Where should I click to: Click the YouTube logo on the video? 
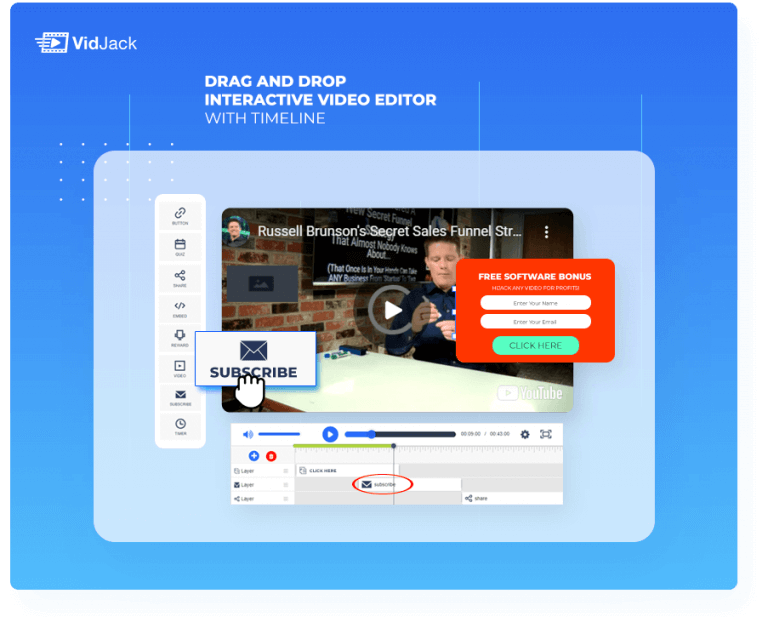[530, 393]
